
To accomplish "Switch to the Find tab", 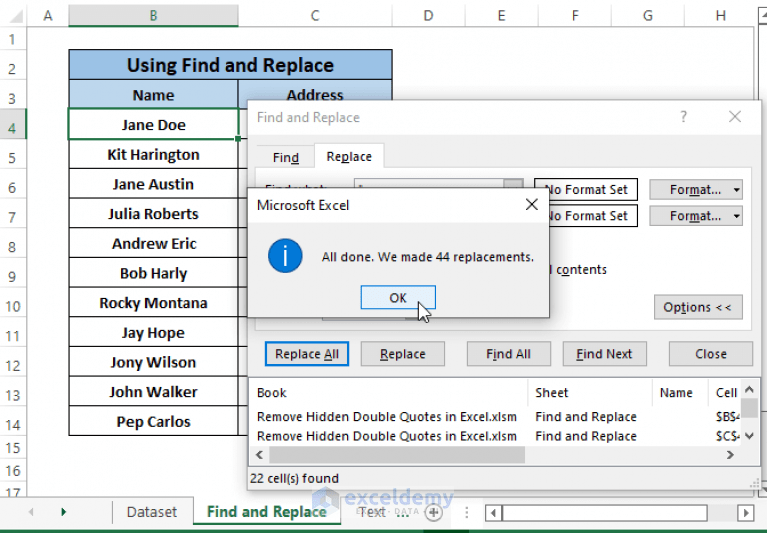I will pos(286,157).
